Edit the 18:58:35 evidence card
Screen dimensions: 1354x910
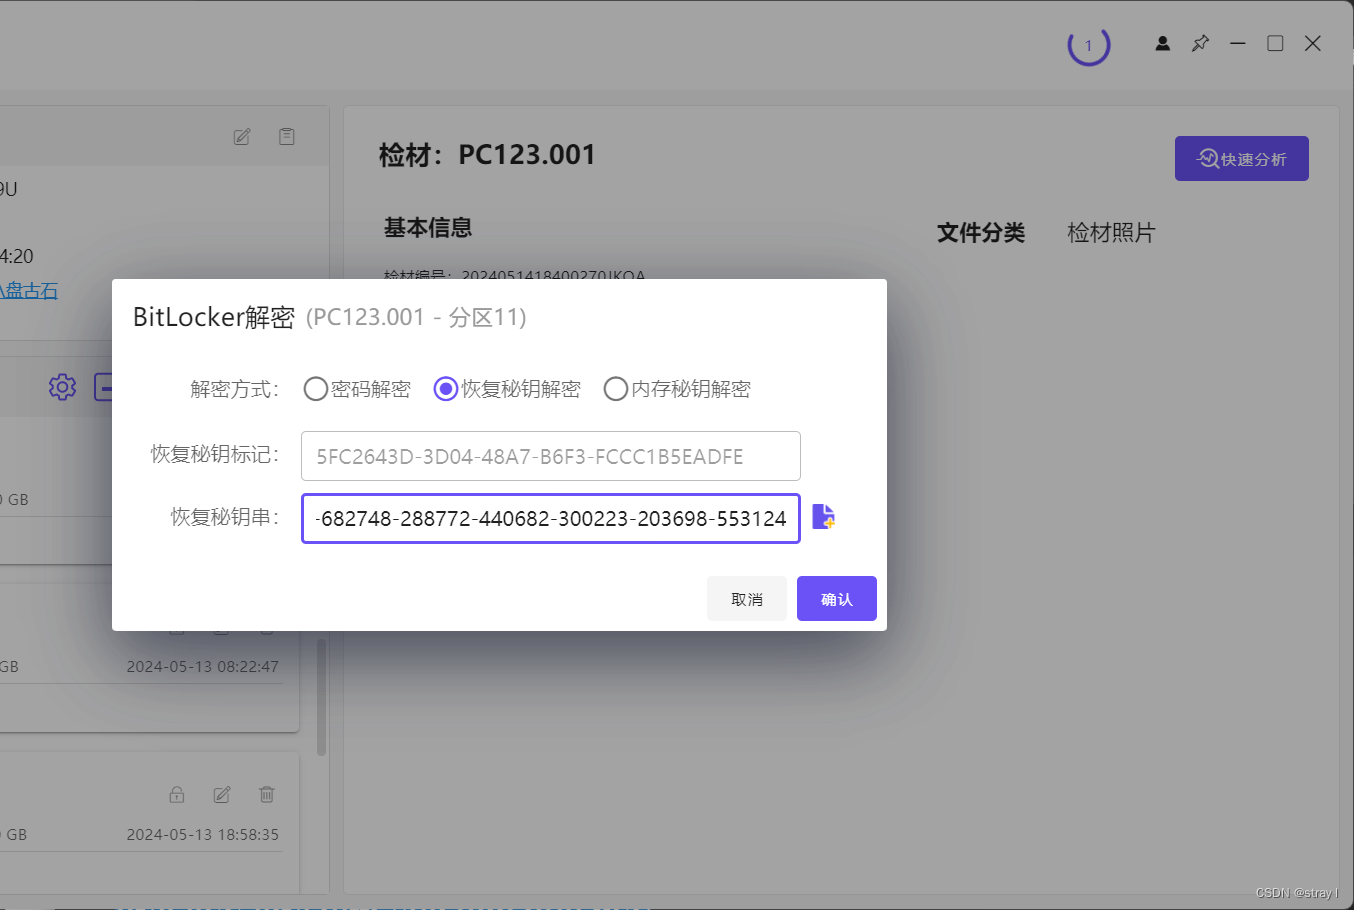pyautogui.click(x=222, y=794)
